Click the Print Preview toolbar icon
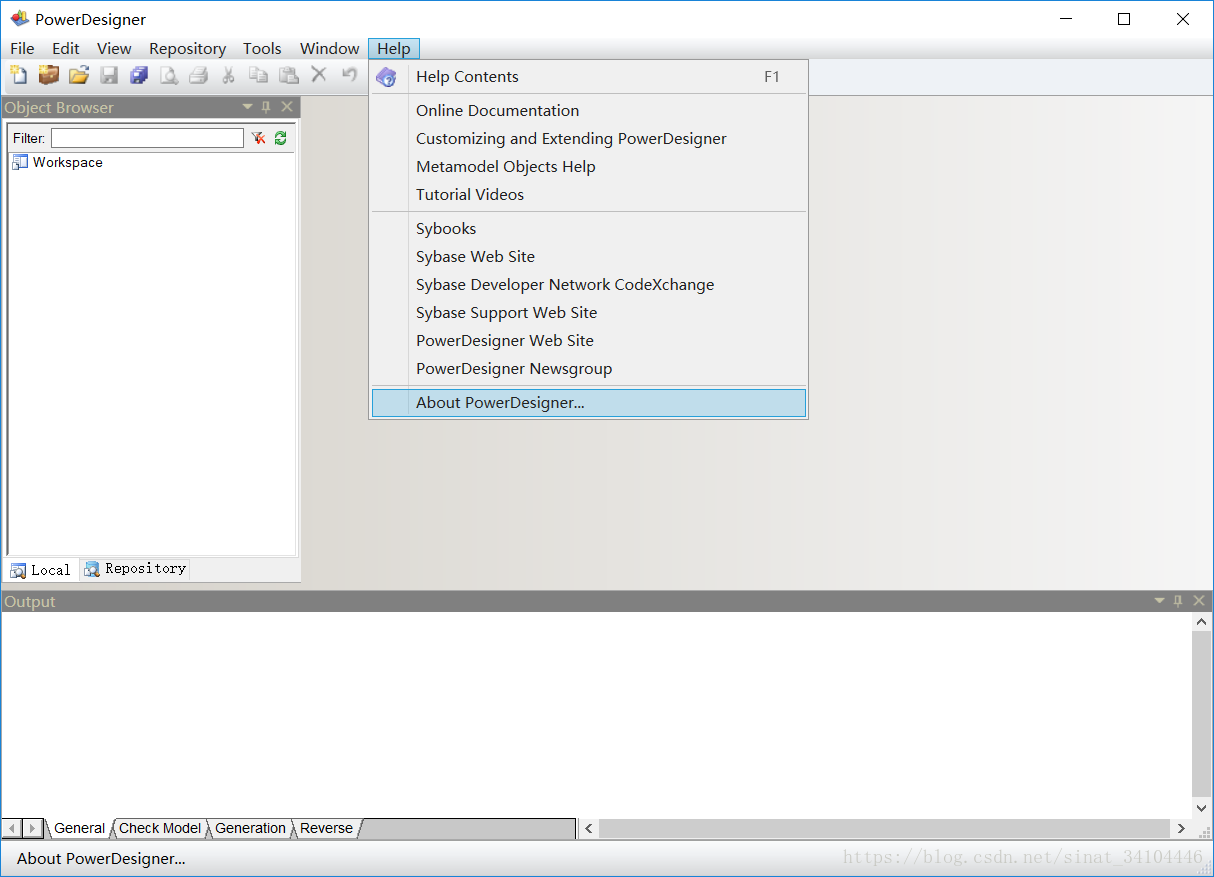Viewport: 1214px width, 877px height. [168, 75]
